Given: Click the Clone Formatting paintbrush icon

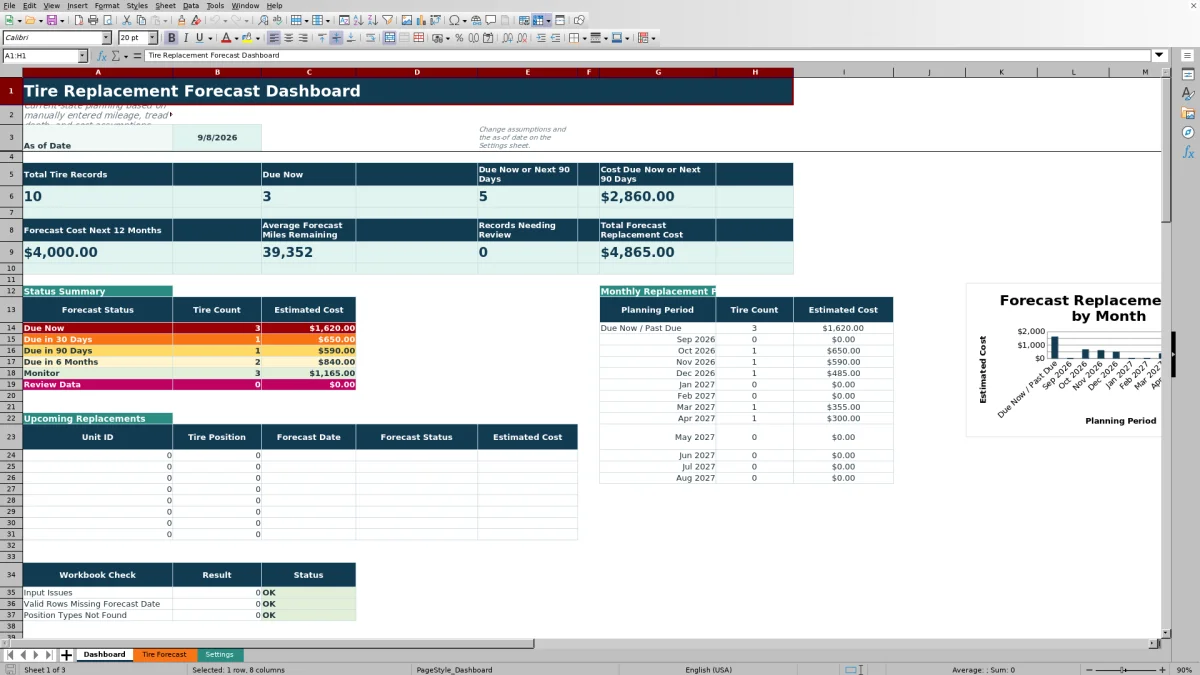Looking at the screenshot, I should [181, 20].
